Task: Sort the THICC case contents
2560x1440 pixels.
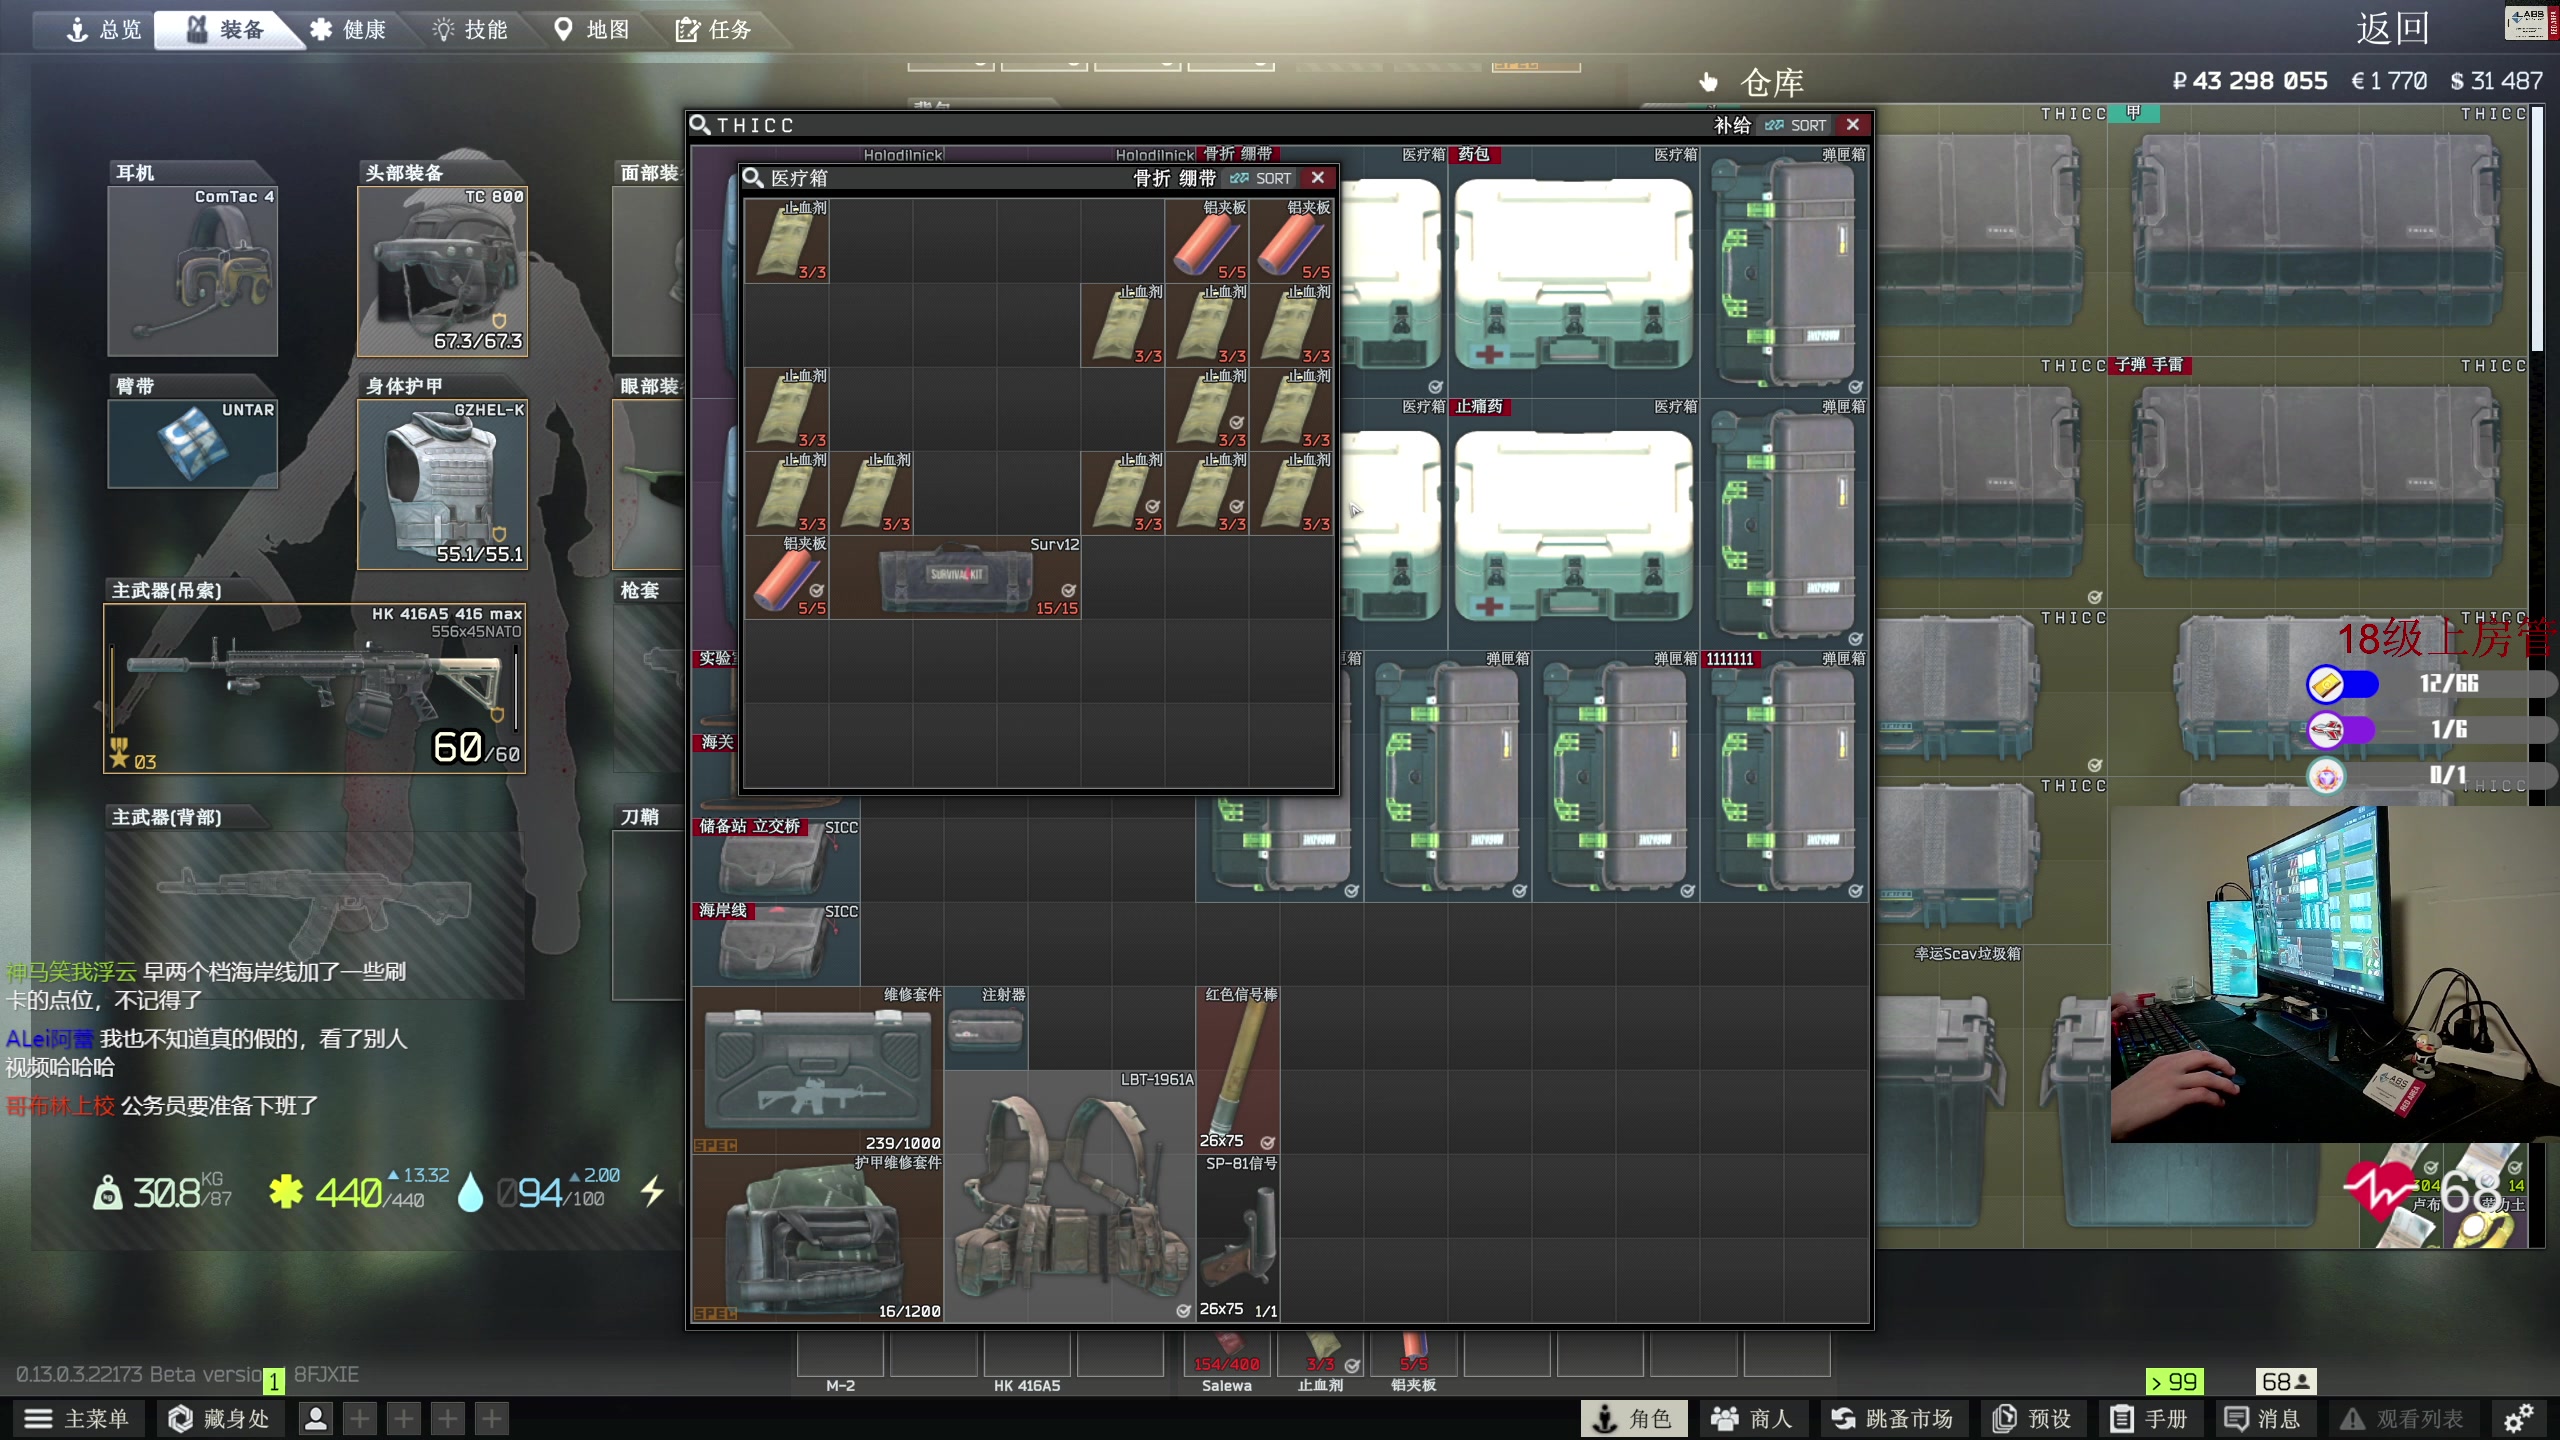Action: point(1796,125)
